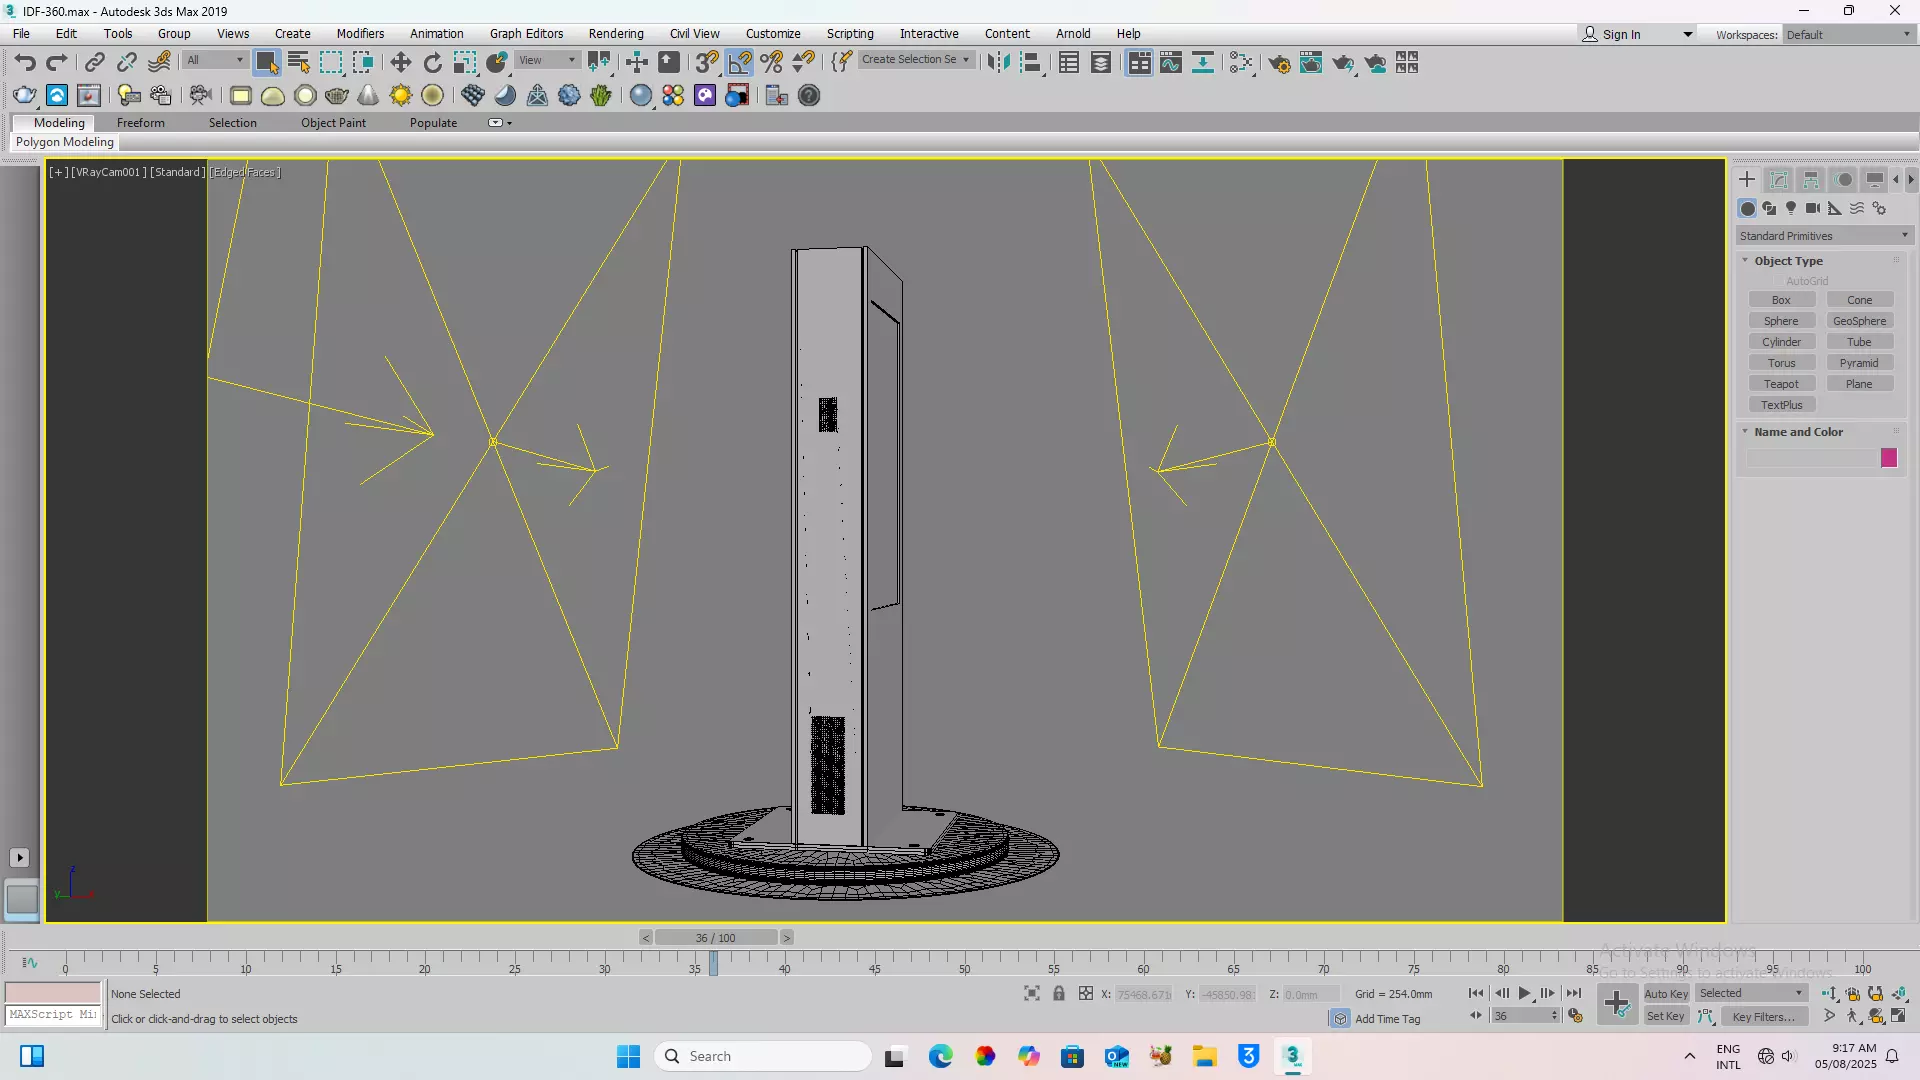Image resolution: width=1920 pixels, height=1080 pixels.
Task: Open the pink object color swatch
Action: (1889, 458)
